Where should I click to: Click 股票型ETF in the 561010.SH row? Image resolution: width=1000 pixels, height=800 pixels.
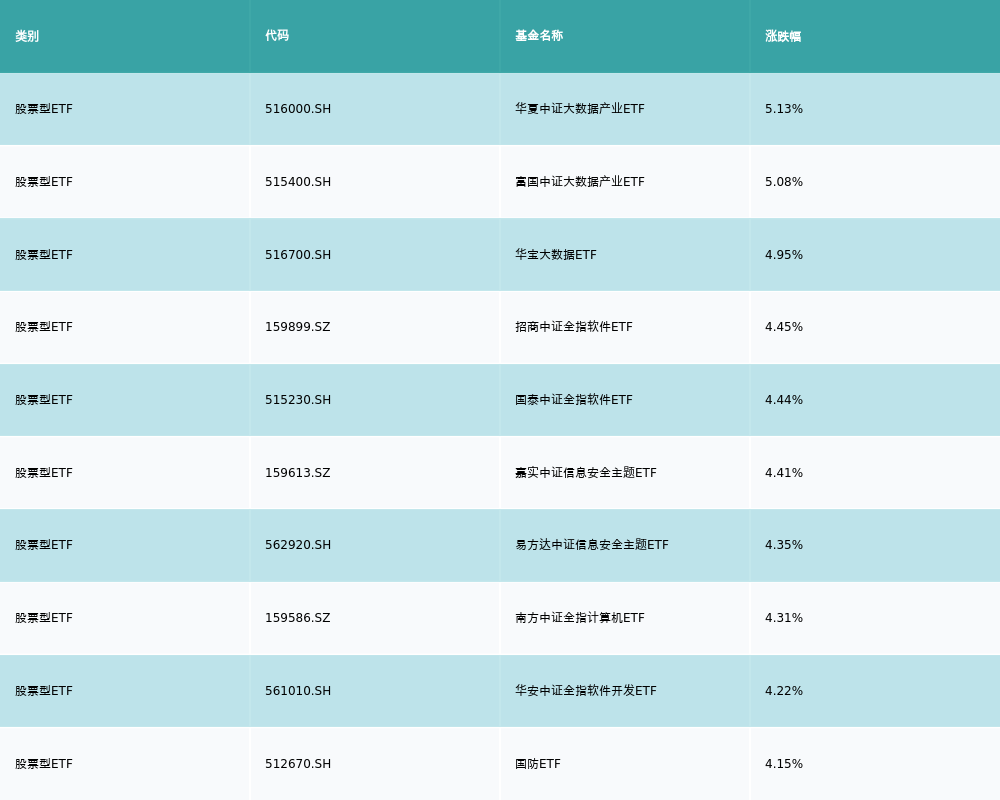[44, 691]
